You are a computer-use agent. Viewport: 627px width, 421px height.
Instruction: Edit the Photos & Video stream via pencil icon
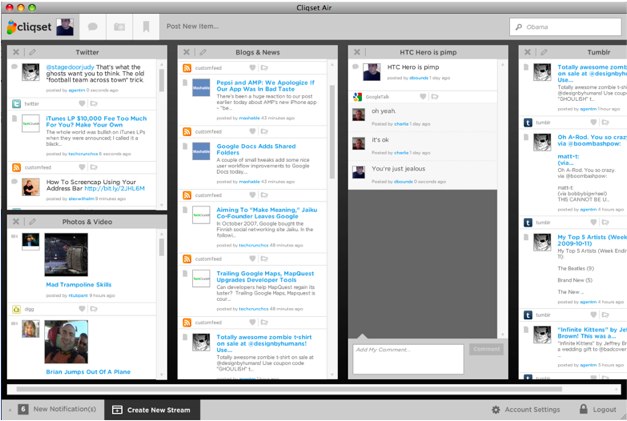click(x=32, y=221)
